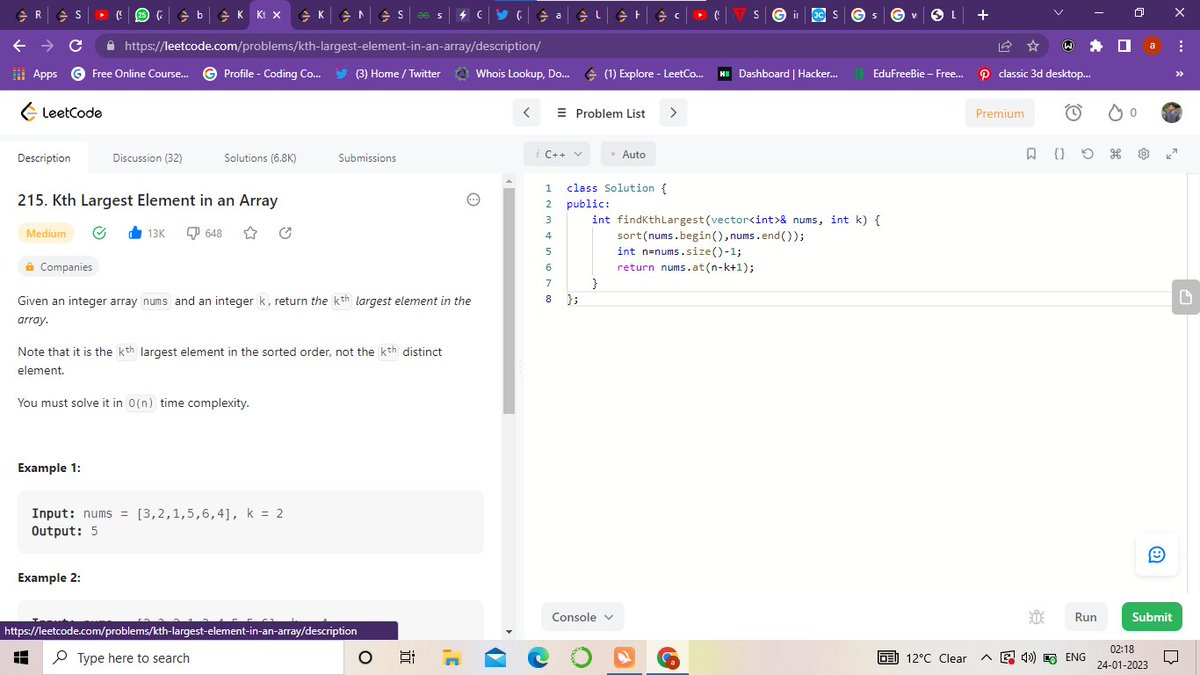
Task: Click the debugger bug icon
Action: tap(1037, 617)
